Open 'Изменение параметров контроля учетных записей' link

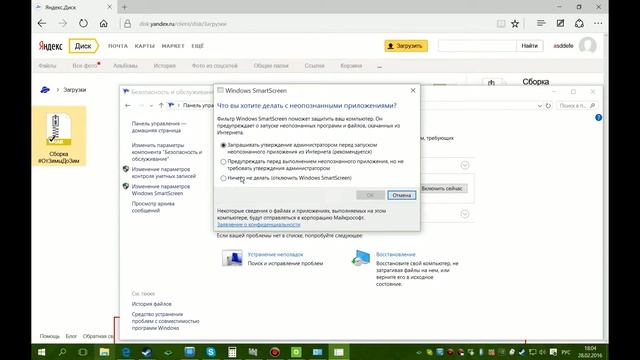164,173
